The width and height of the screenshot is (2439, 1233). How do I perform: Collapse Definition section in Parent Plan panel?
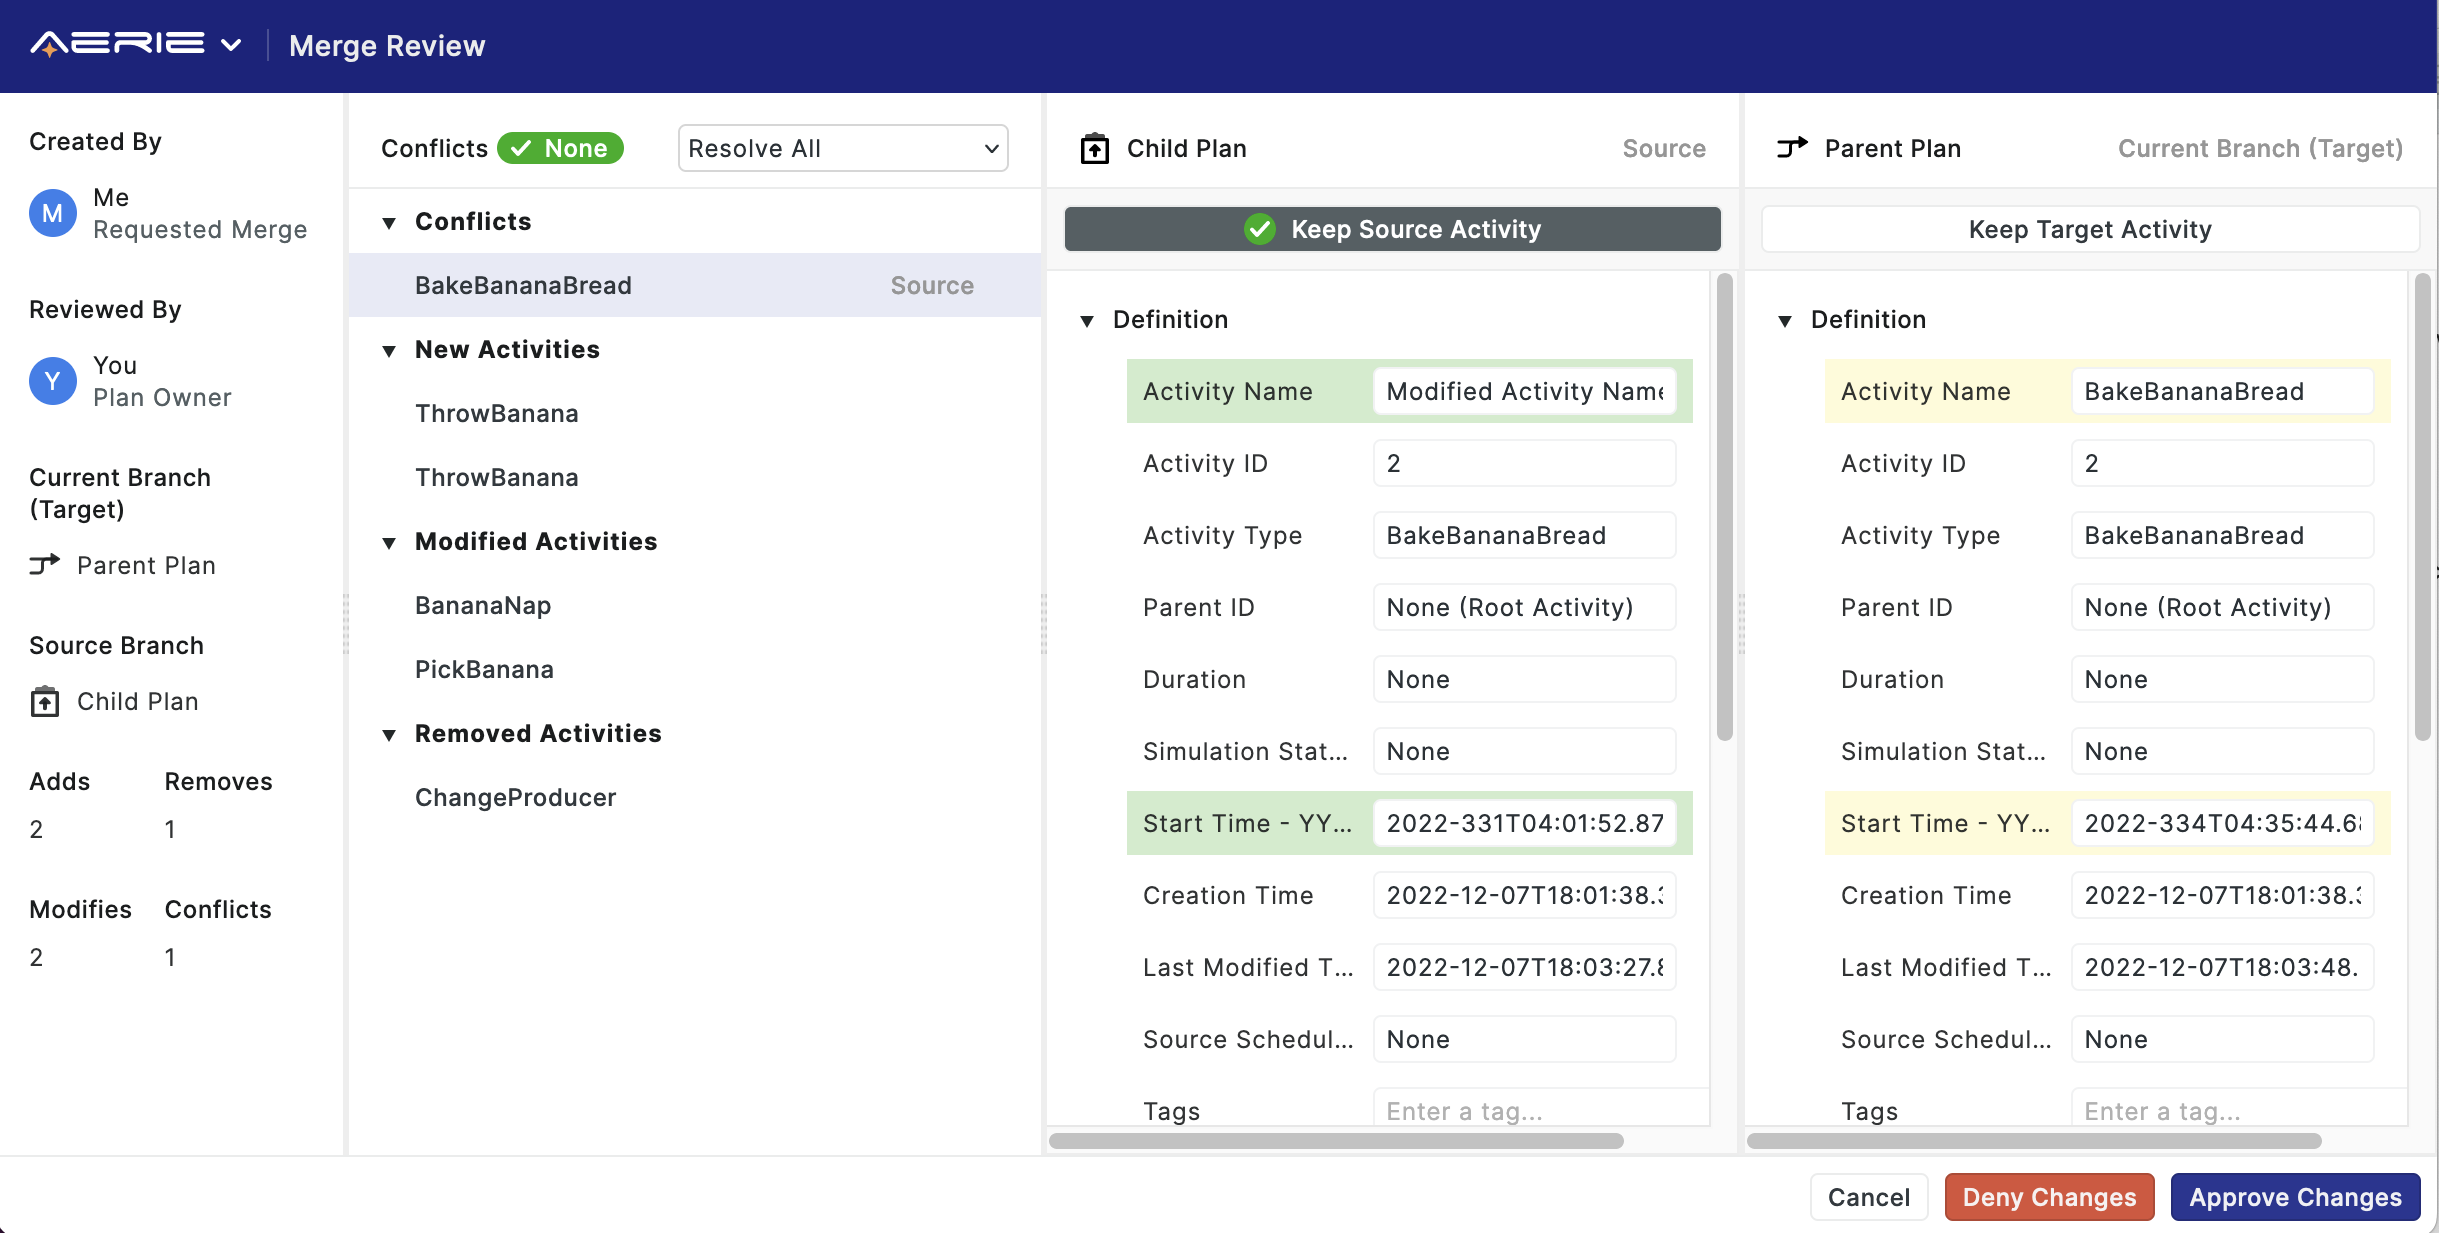[x=1785, y=320]
